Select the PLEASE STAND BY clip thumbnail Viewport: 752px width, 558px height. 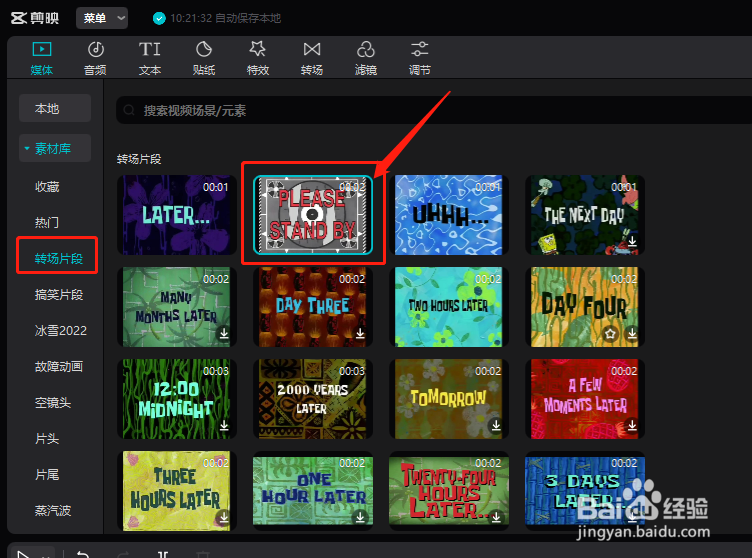pos(313,215)
